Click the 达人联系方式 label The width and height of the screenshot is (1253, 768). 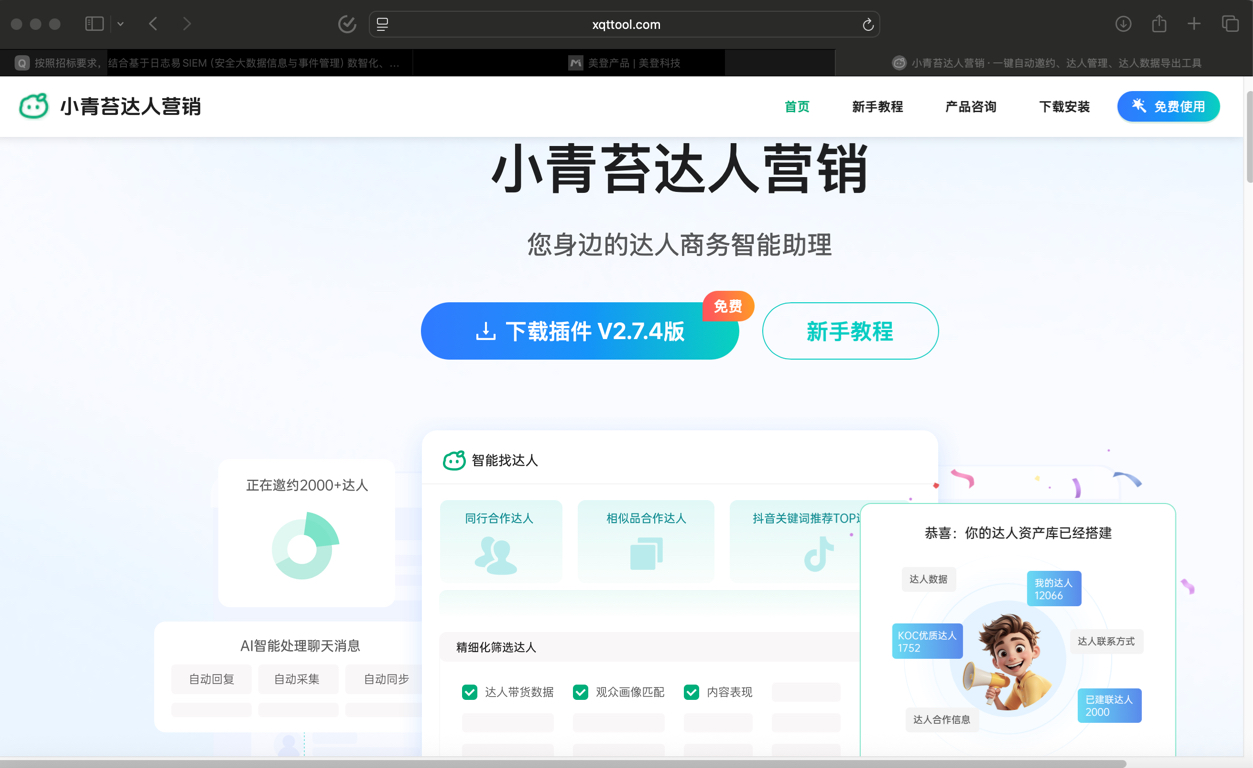point(1106,642)
